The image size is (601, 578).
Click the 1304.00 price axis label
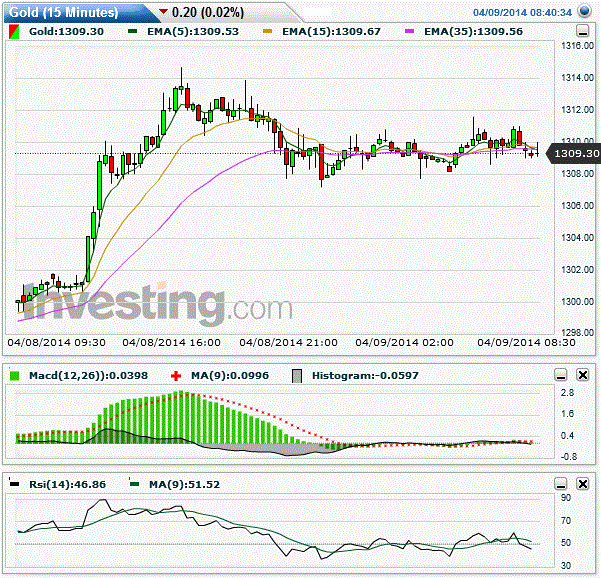point(577,238)
